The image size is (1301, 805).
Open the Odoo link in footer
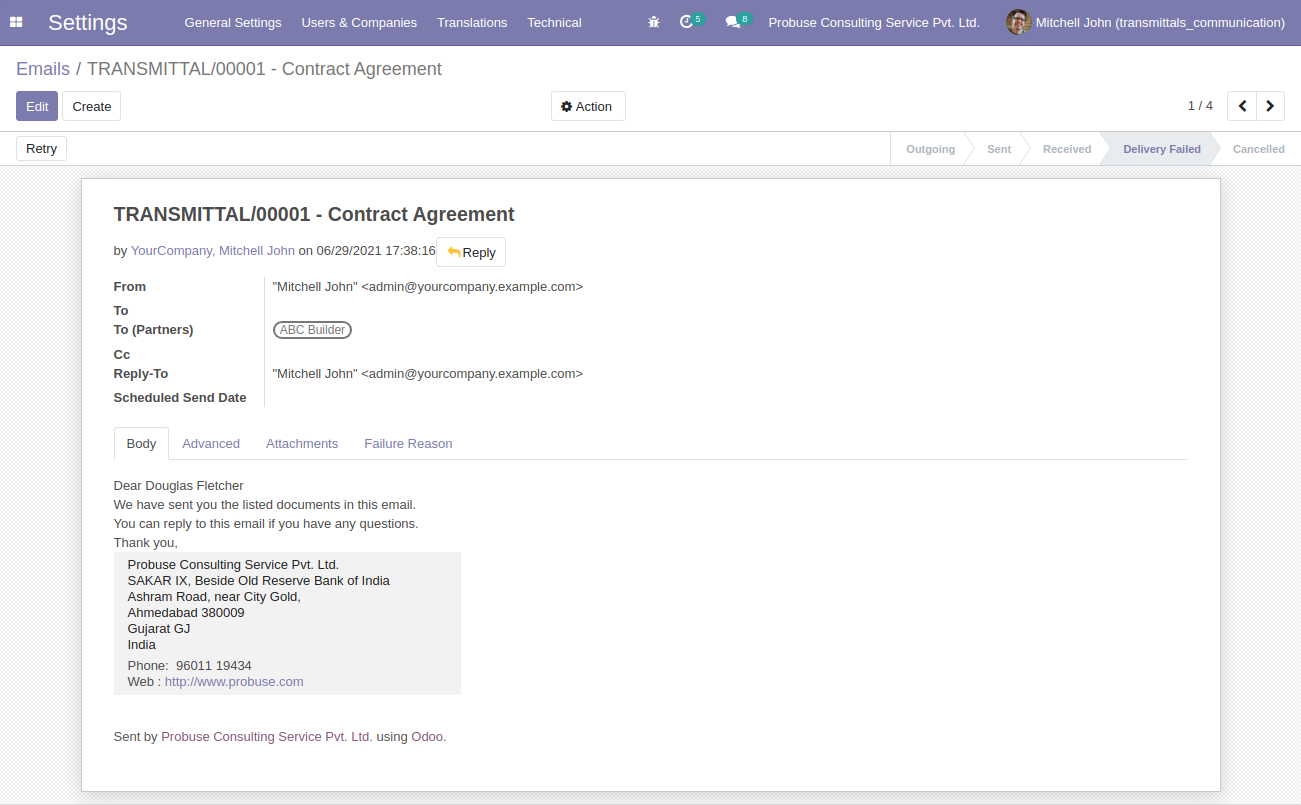coord(427,737)
